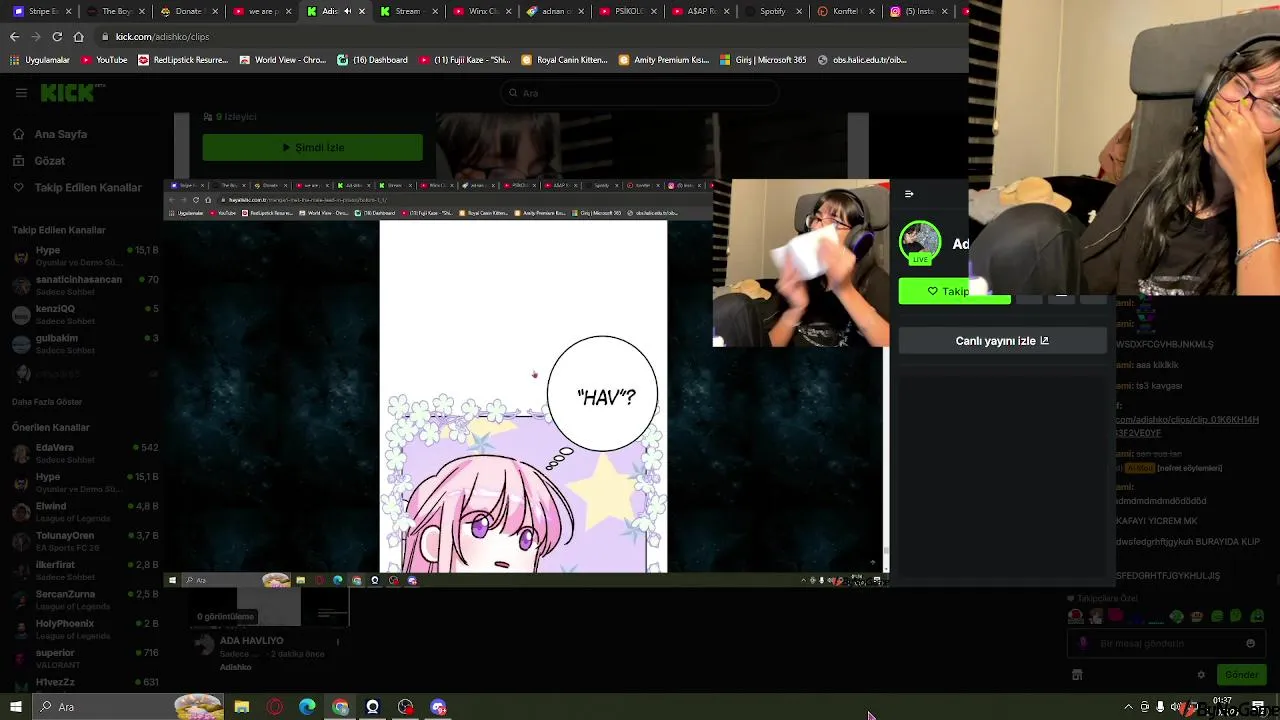Click the green KICK logo
This screenshot has height=720, width=1280.
[68, 93]
